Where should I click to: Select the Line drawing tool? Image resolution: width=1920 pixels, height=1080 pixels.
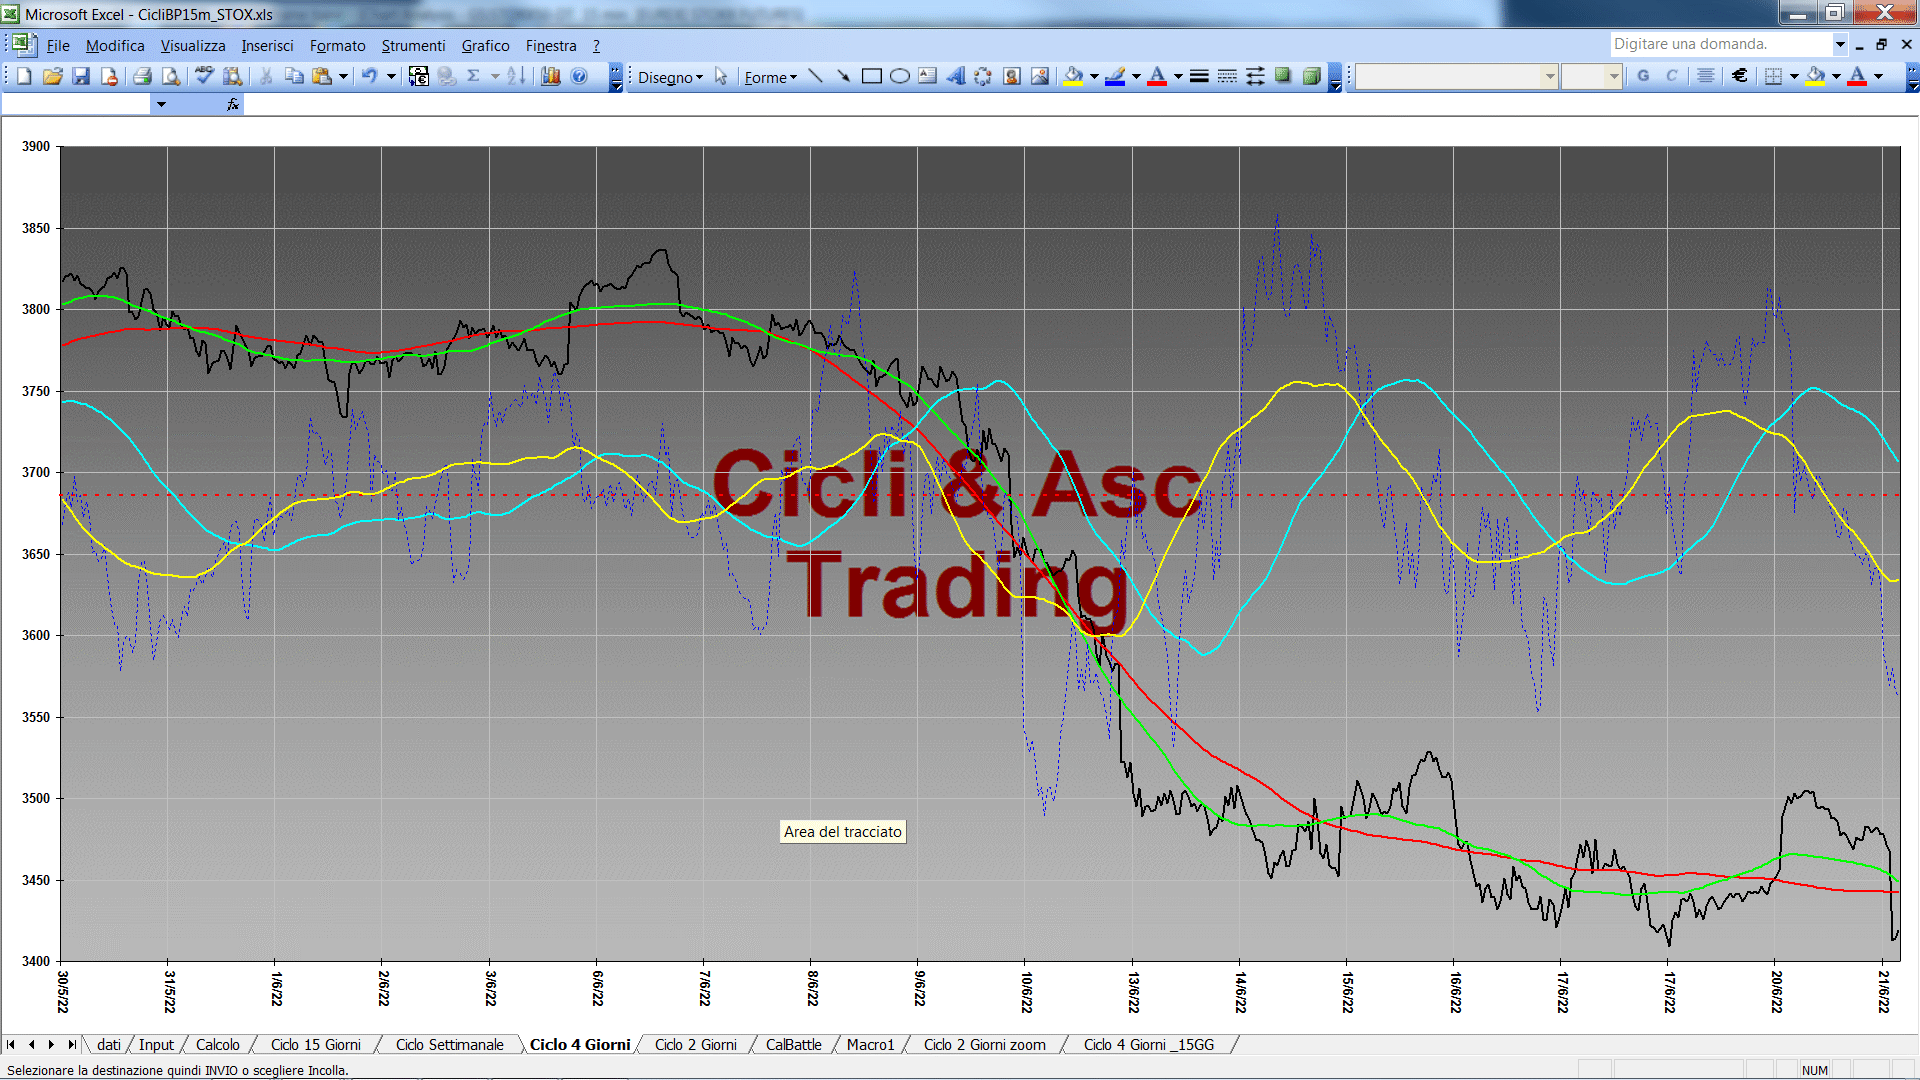[x=815, y=76]
